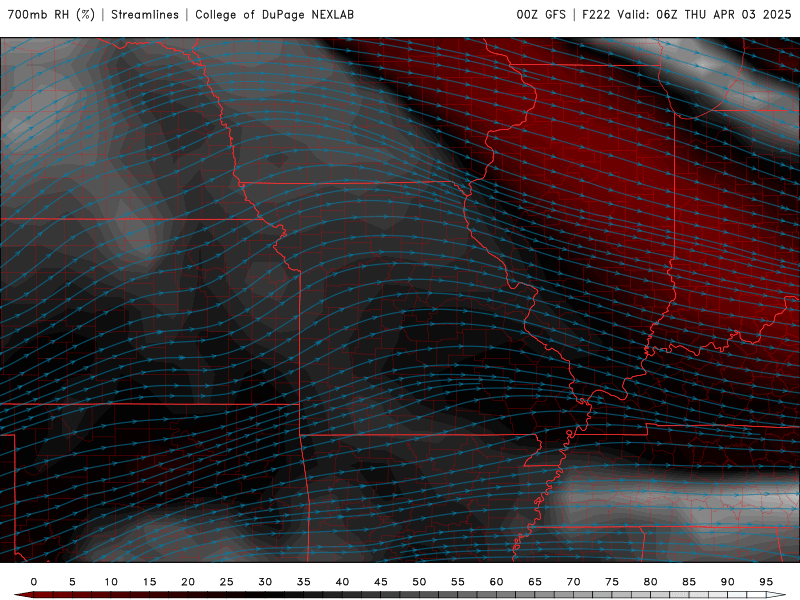Screen dimensions: 800x600
Task: Click the colorbar label "20"
Action: tap(188, 582)
